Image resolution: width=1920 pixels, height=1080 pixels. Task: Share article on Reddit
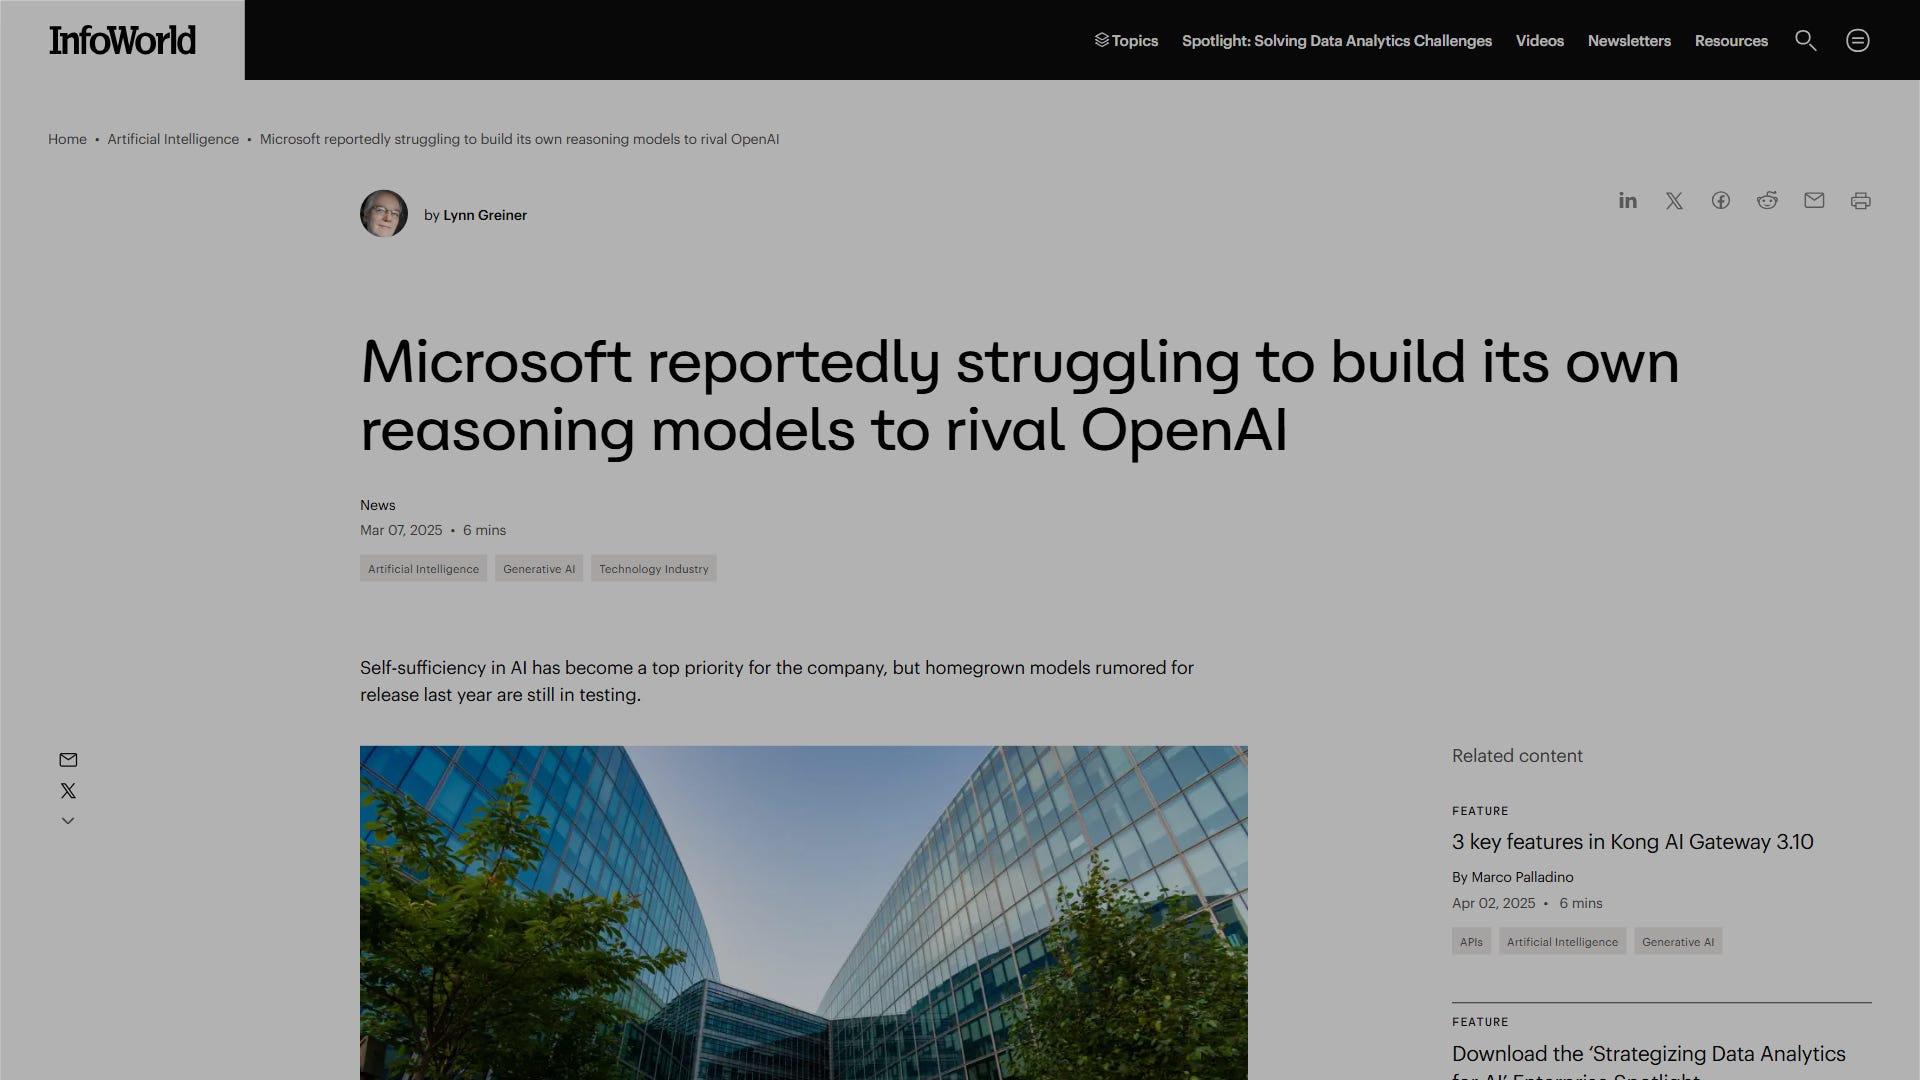[1767, 201]
